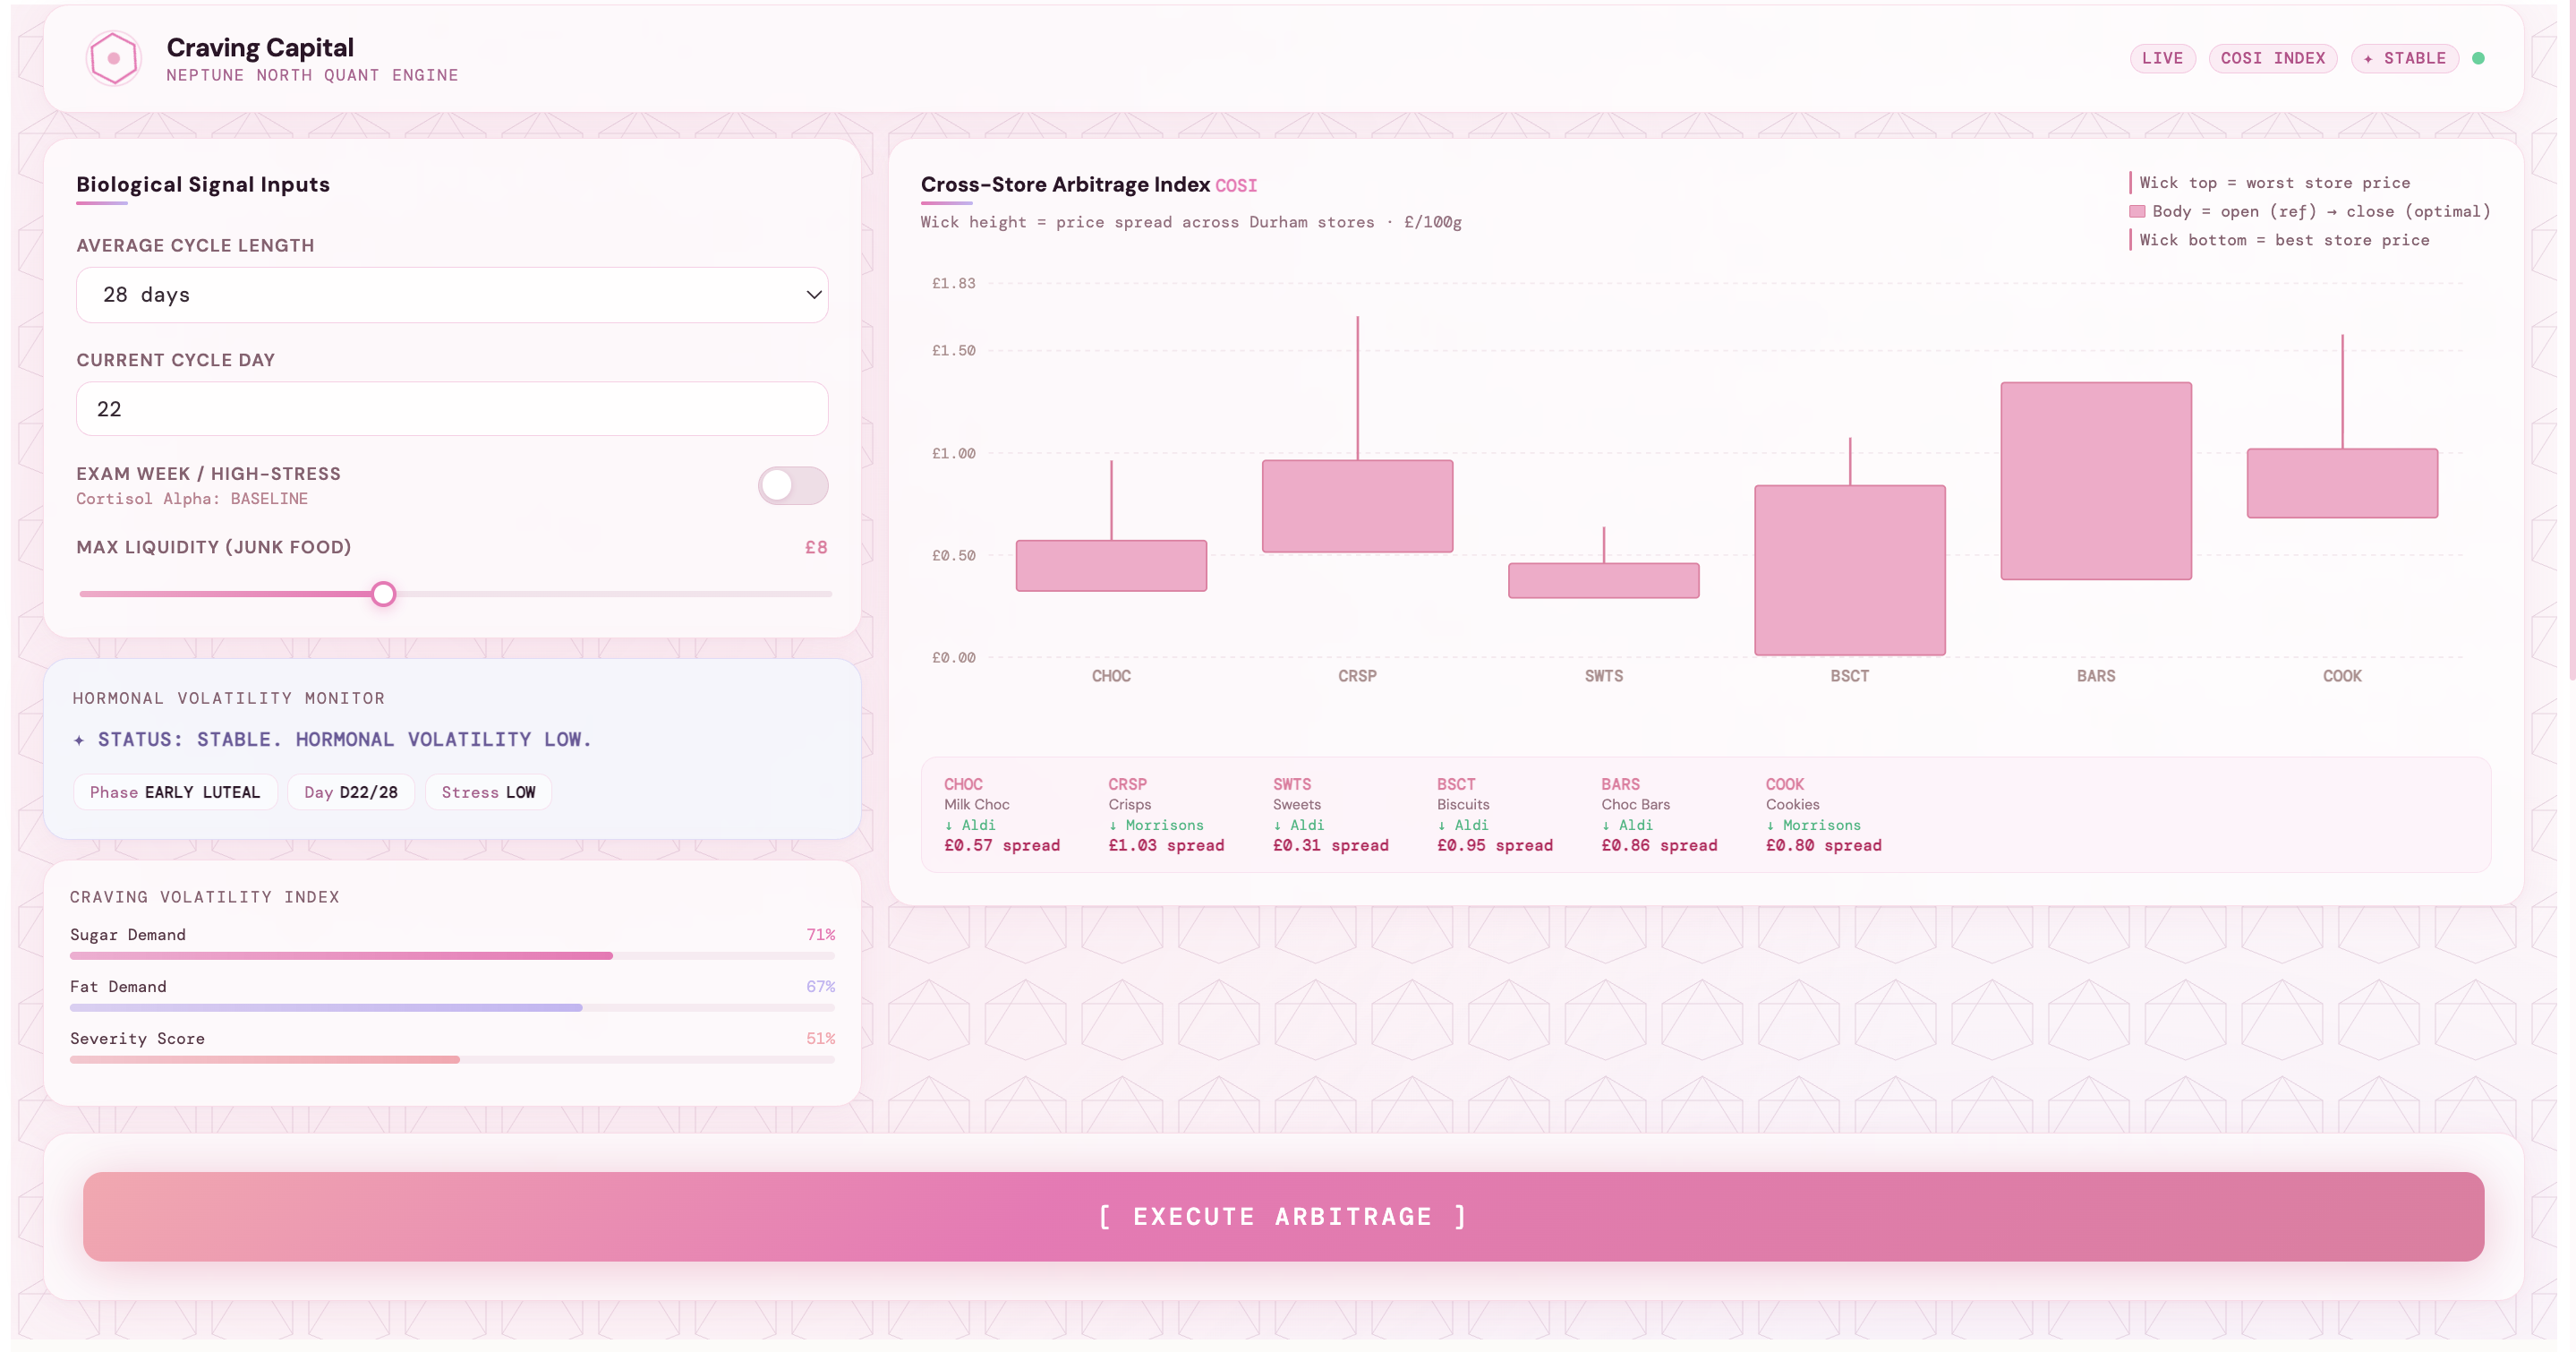Select the COSI INDEX badge
Image resolution: width=2576 pixels, height=1352 pixels.
coord(2272,58)
